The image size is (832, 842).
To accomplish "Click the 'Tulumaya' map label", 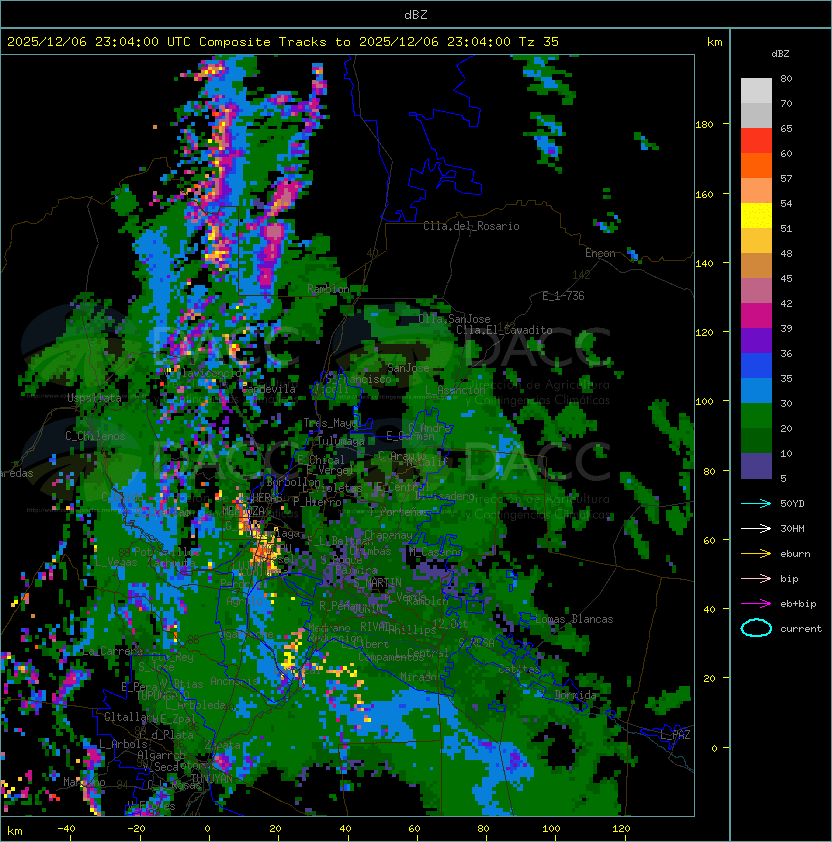I will click(341, 441).
